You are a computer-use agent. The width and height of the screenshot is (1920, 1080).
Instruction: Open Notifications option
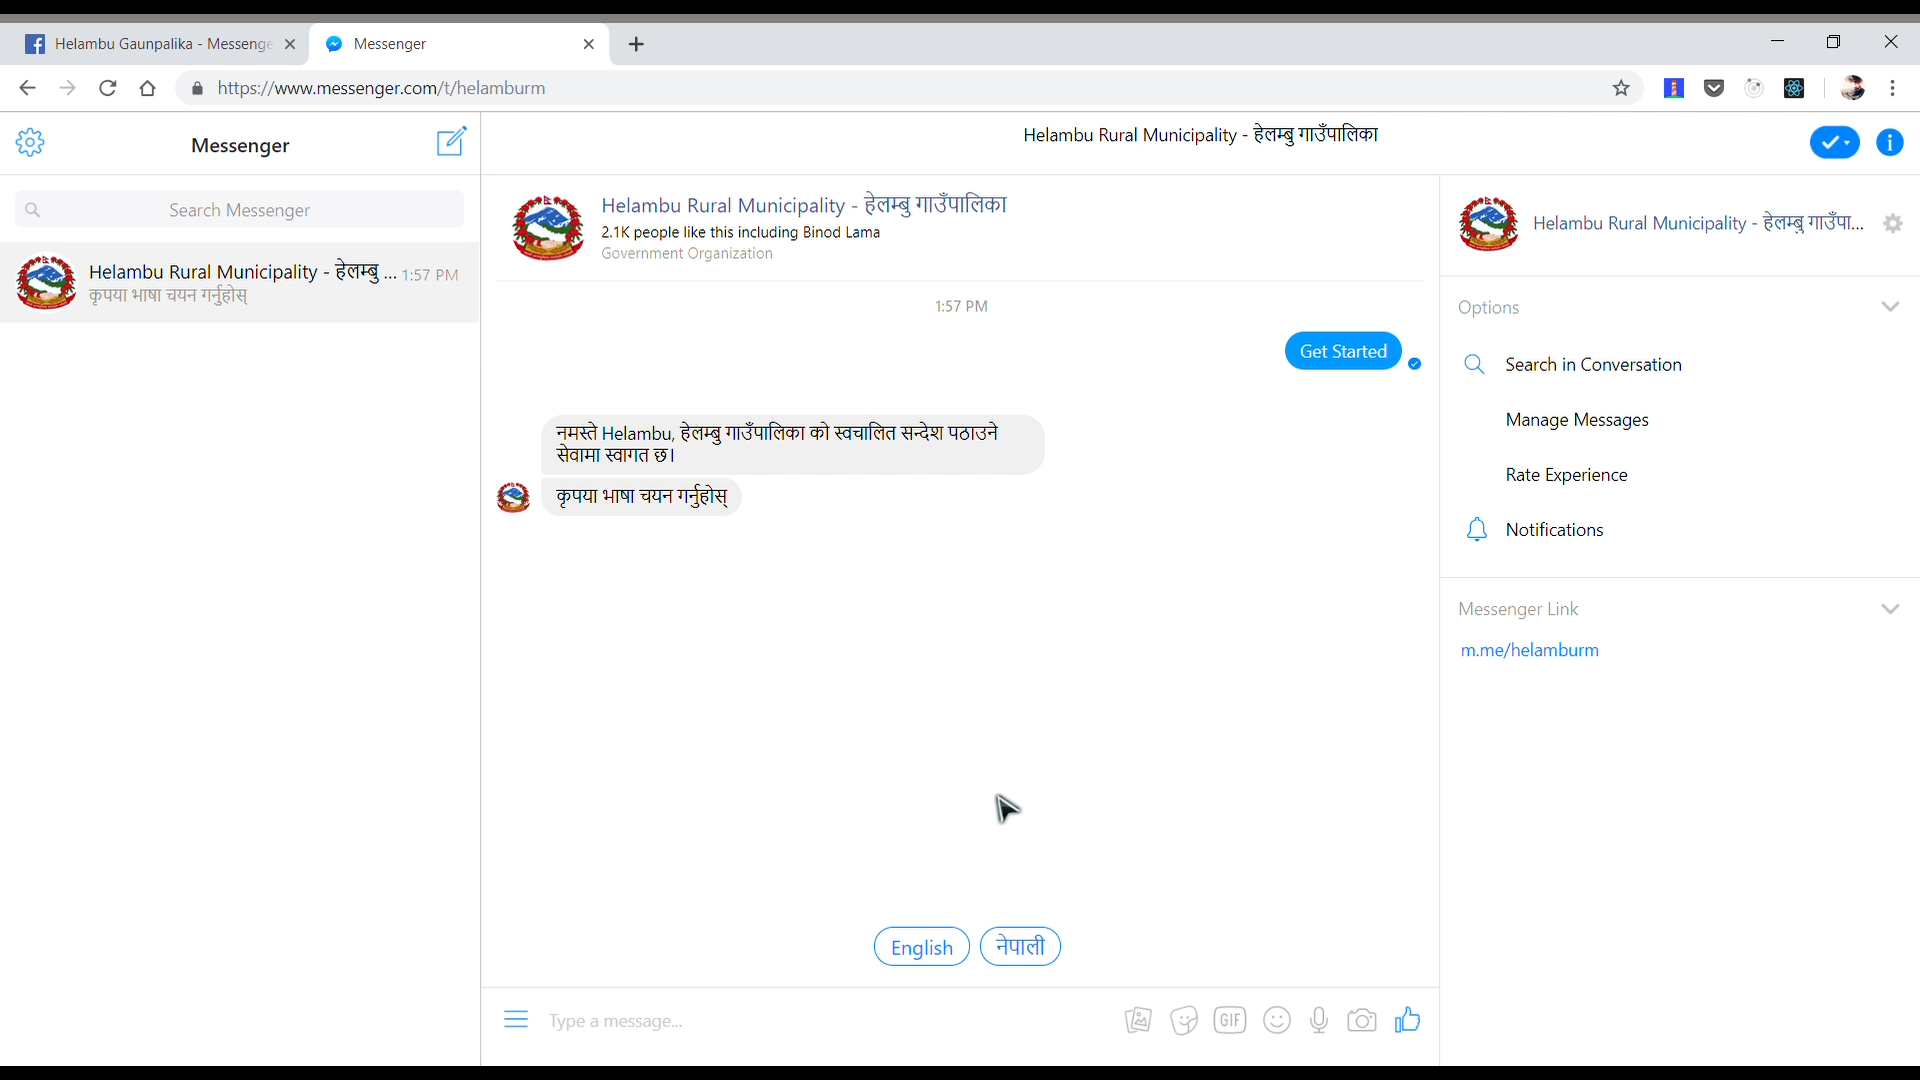1554,530
